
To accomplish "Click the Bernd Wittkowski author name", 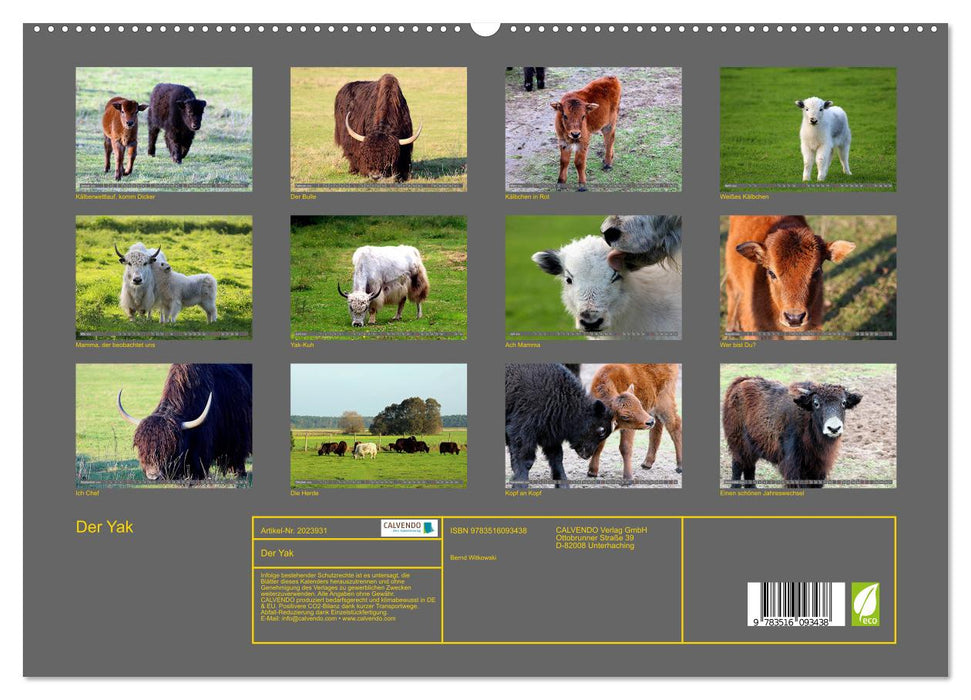I will pyautogui.click(x=475, y=558).
